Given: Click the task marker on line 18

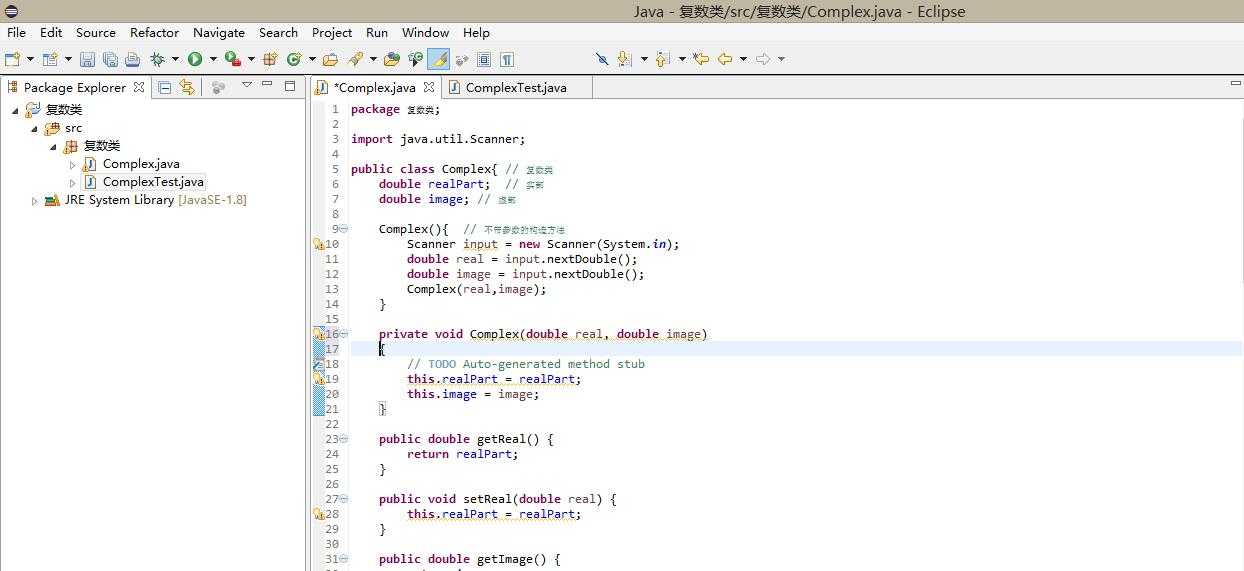Looking at the screenshot, I should point(318,364).
